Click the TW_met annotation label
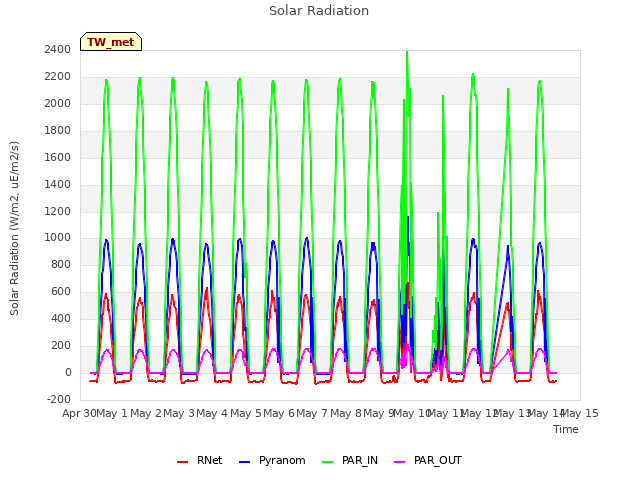The width and height of the screenshot is (640, 480). 111,42
